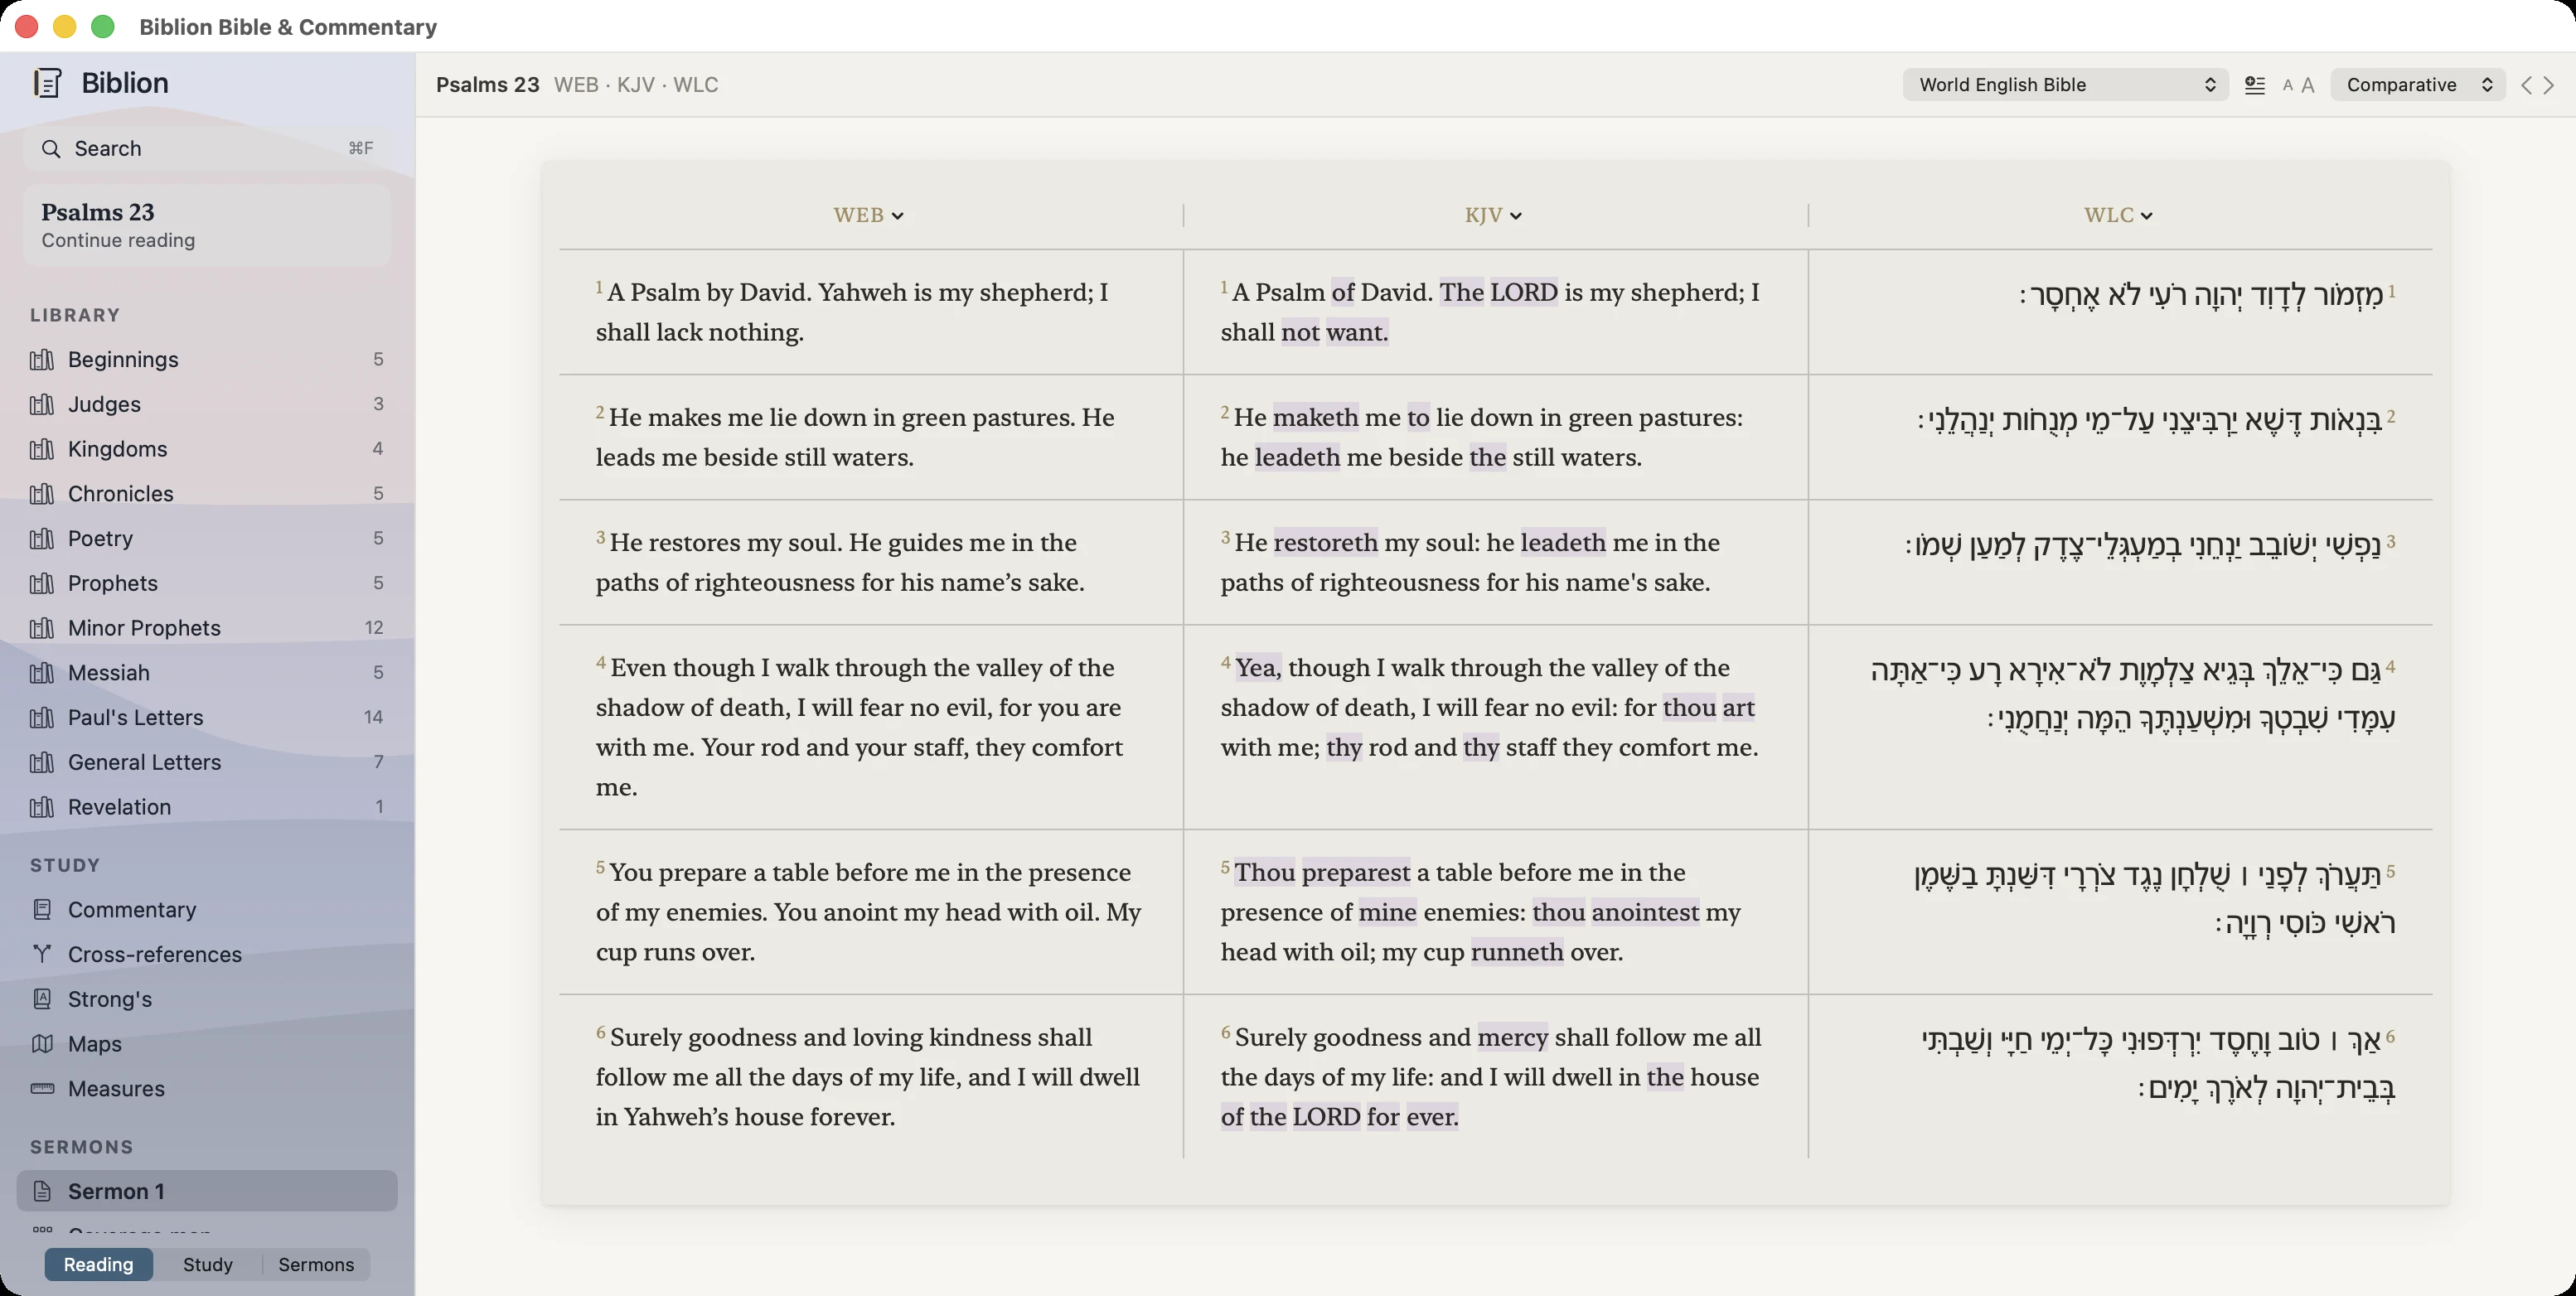Screen dimensions: 2576x1296
Task: Click the Measures ruler icon
Action: [42, 1088]
